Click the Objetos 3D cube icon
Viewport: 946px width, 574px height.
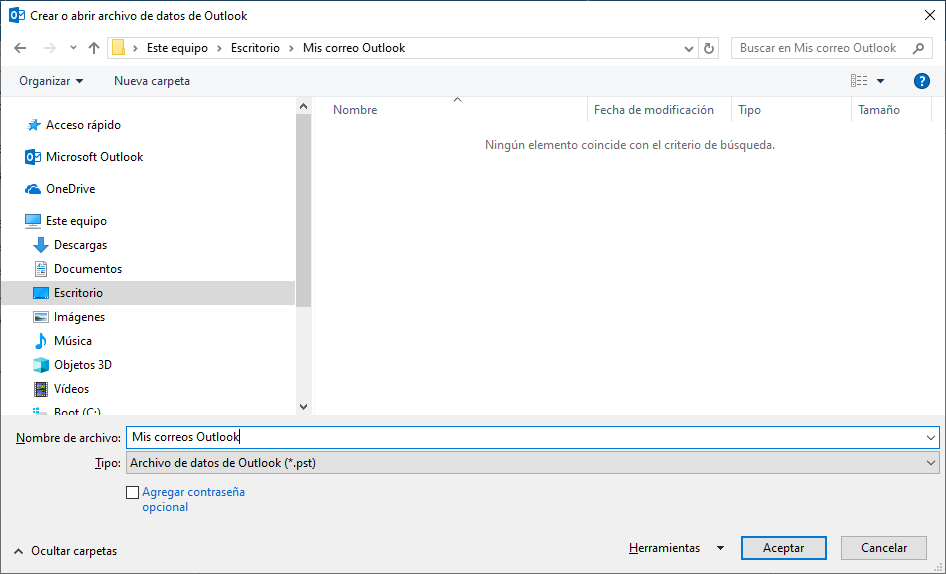40,365
